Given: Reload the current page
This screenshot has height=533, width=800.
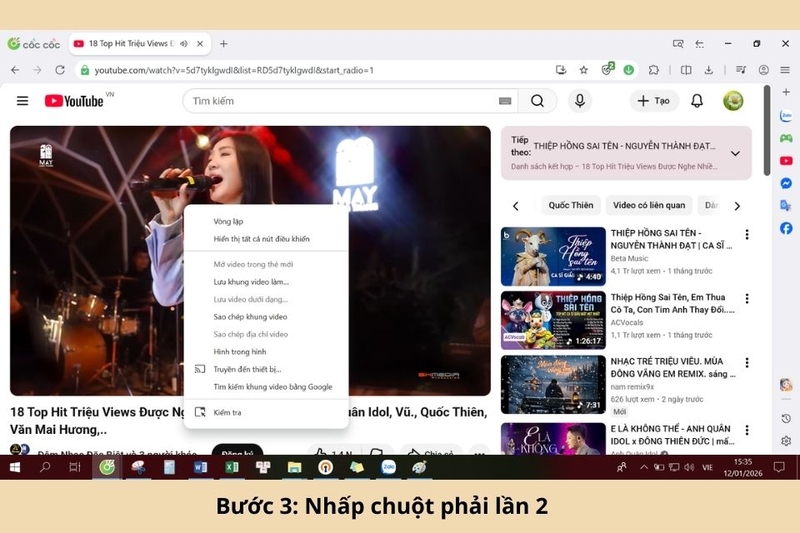Looking at the screenshot, I should pyautogui.click(x=60, y=70).
